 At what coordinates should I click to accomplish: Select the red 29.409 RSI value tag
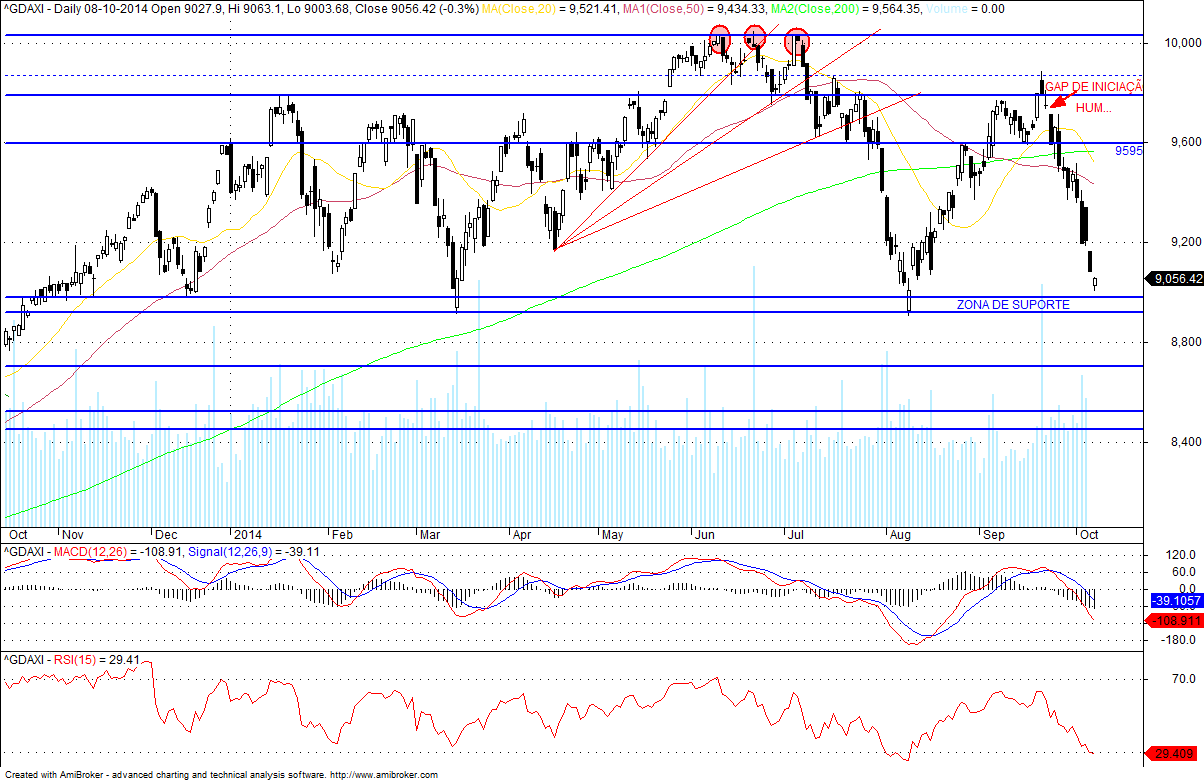click(x=1171, y=753)
